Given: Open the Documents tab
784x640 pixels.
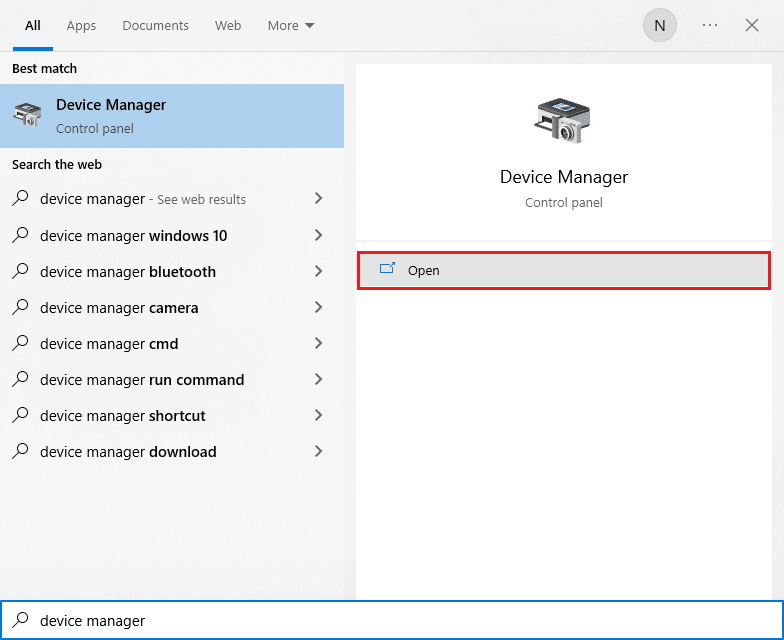Looking at the screenshot, I should click(156, 26).
